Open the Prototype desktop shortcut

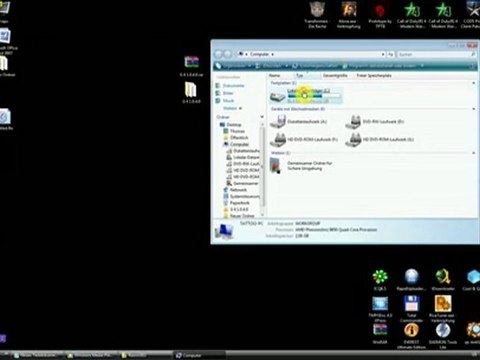coord(380,15)
